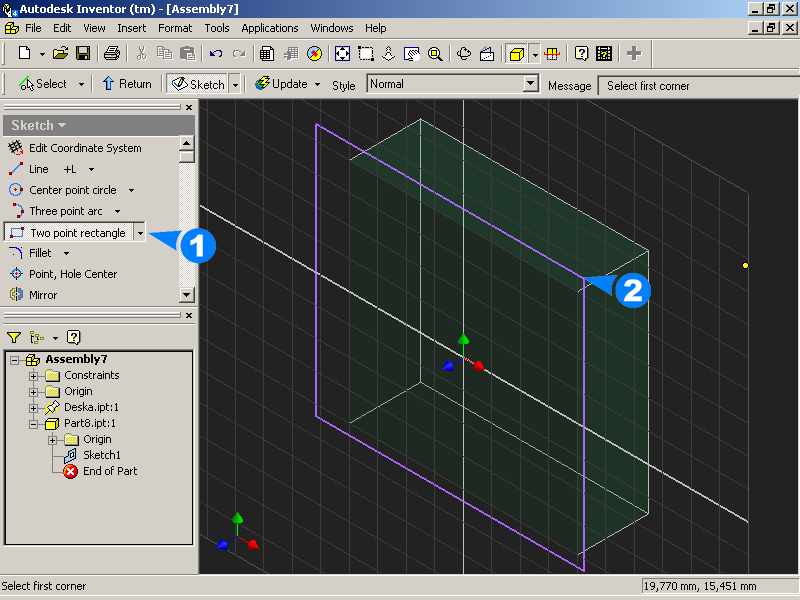This screenshot has width=800, height=600.
Task: Click the Cut scissors icon
Action: coord(141,53)
